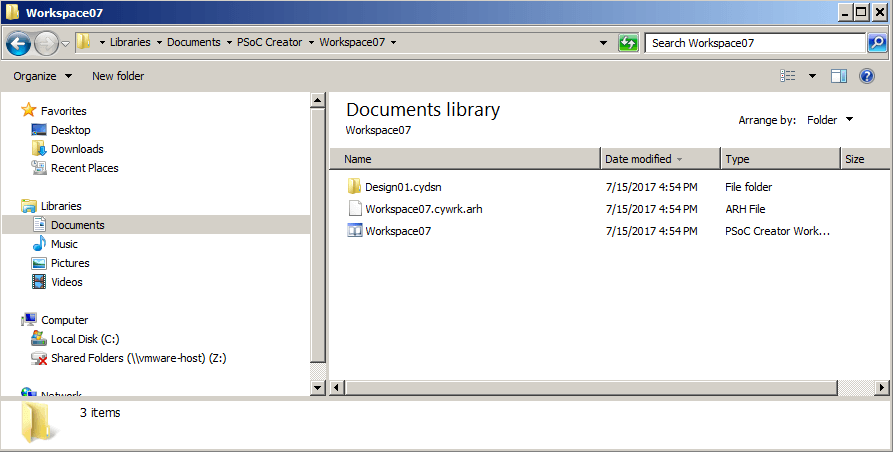Click the sidebar scroll down arrow
Screen dimensions: 893x452
tap(318, 388)
